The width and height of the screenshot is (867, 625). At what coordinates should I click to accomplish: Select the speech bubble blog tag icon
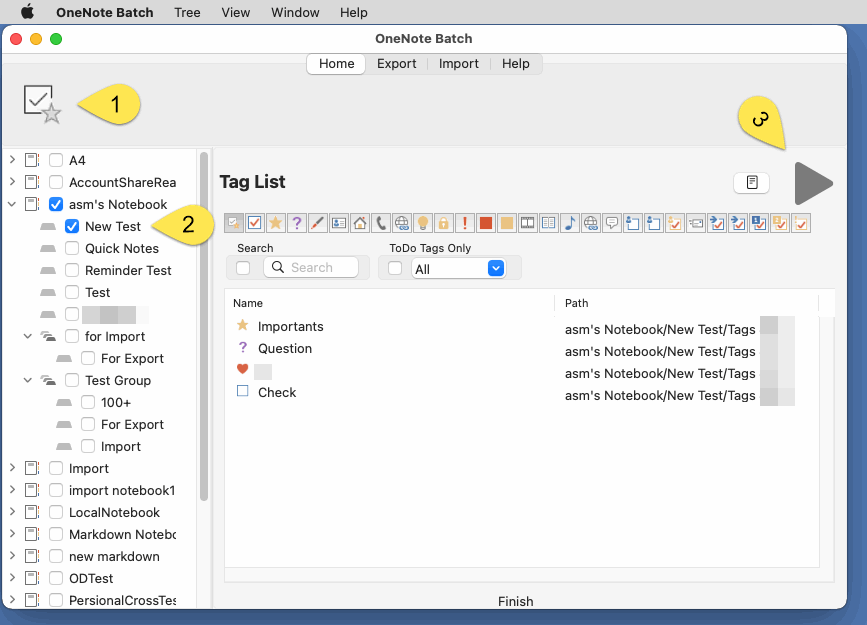click(612, 223)
